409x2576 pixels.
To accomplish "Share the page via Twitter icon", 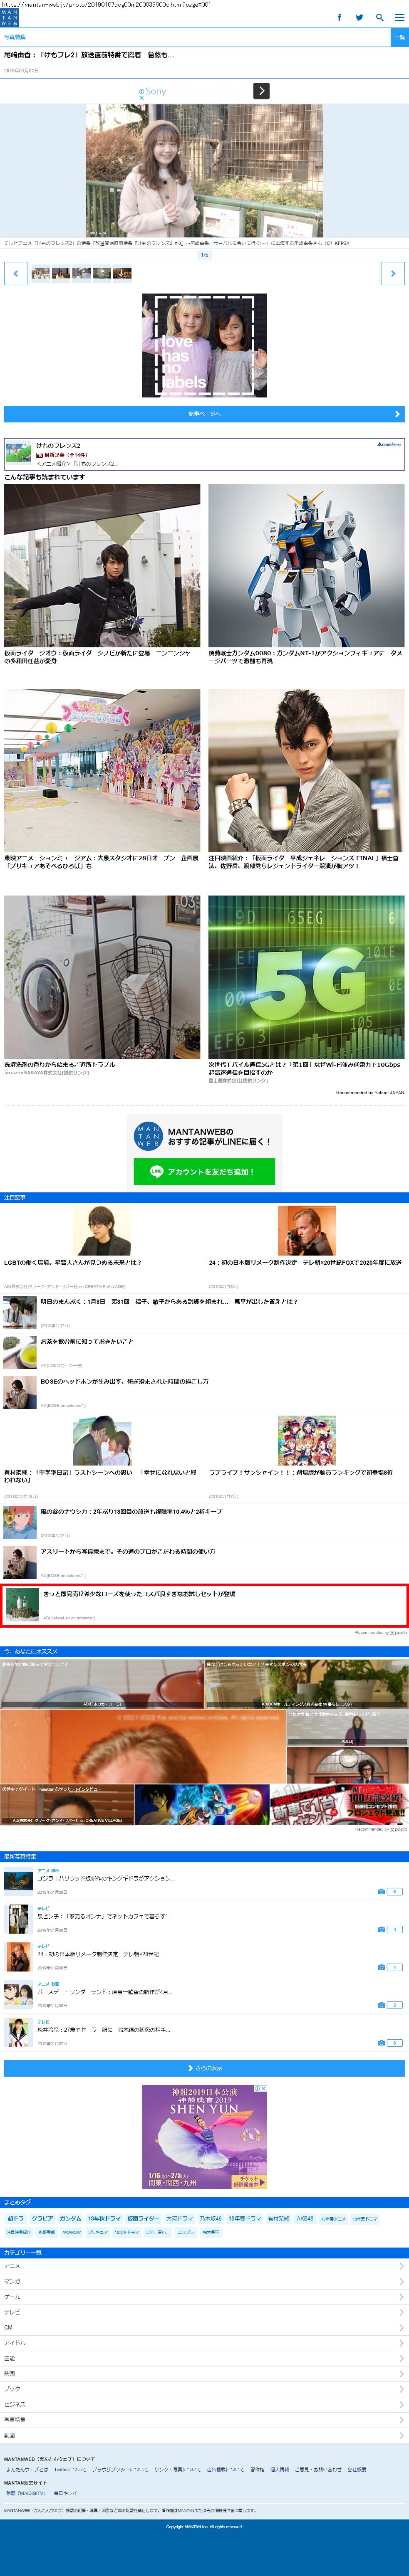I will point(359,18).
